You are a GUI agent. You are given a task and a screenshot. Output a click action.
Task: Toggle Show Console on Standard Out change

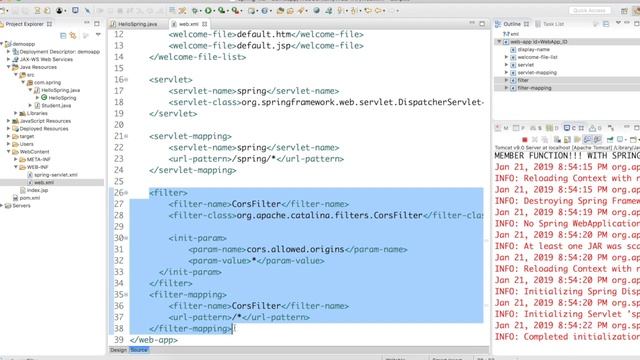(587, 140)
